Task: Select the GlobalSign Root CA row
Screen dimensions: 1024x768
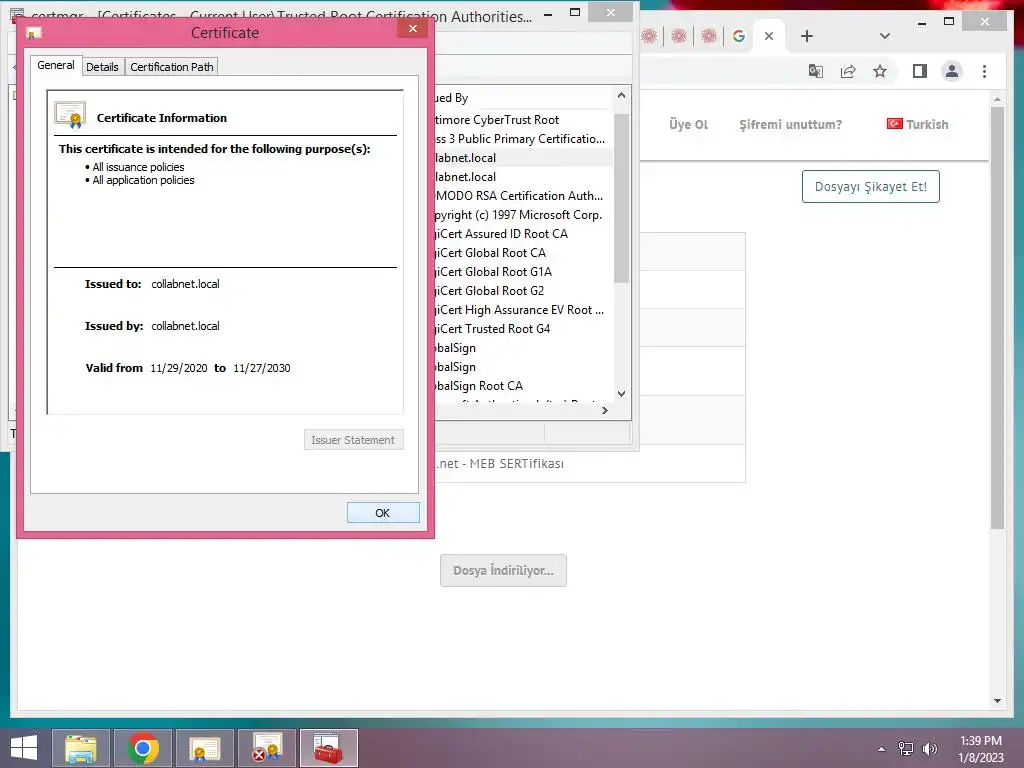Action: (524, 385)
